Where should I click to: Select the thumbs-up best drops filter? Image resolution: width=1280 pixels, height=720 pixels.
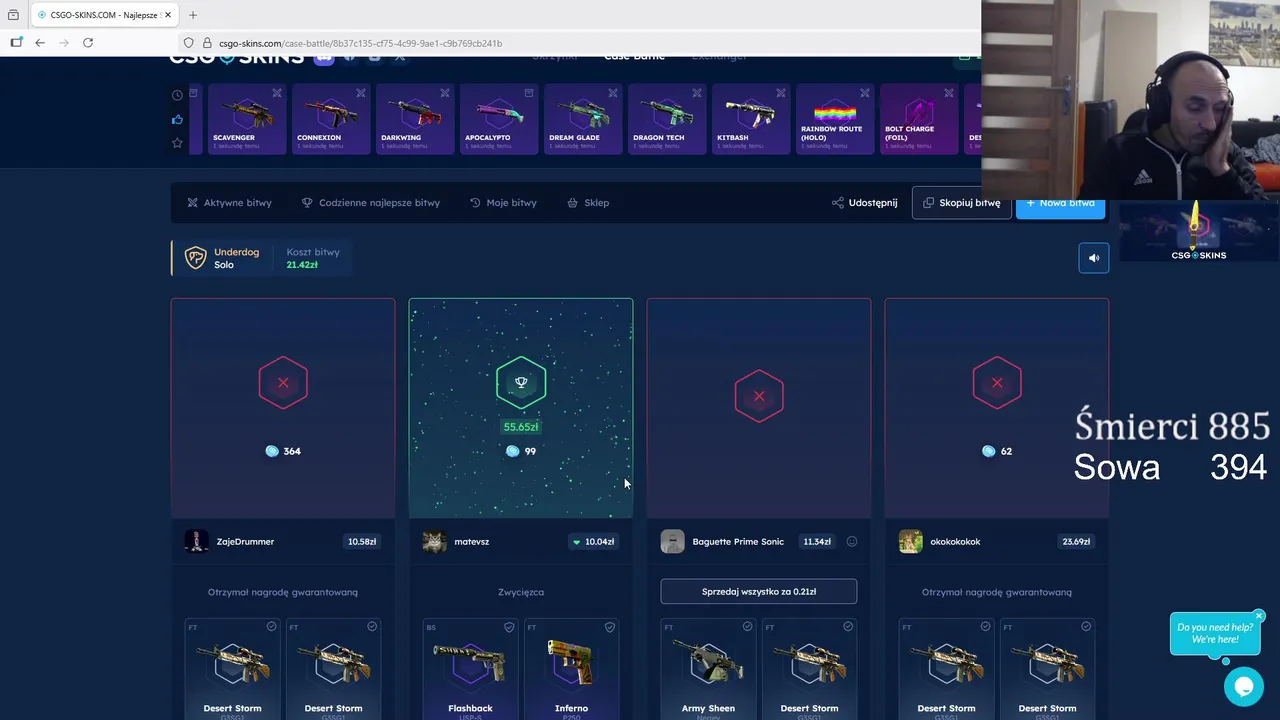click(177, 119)
